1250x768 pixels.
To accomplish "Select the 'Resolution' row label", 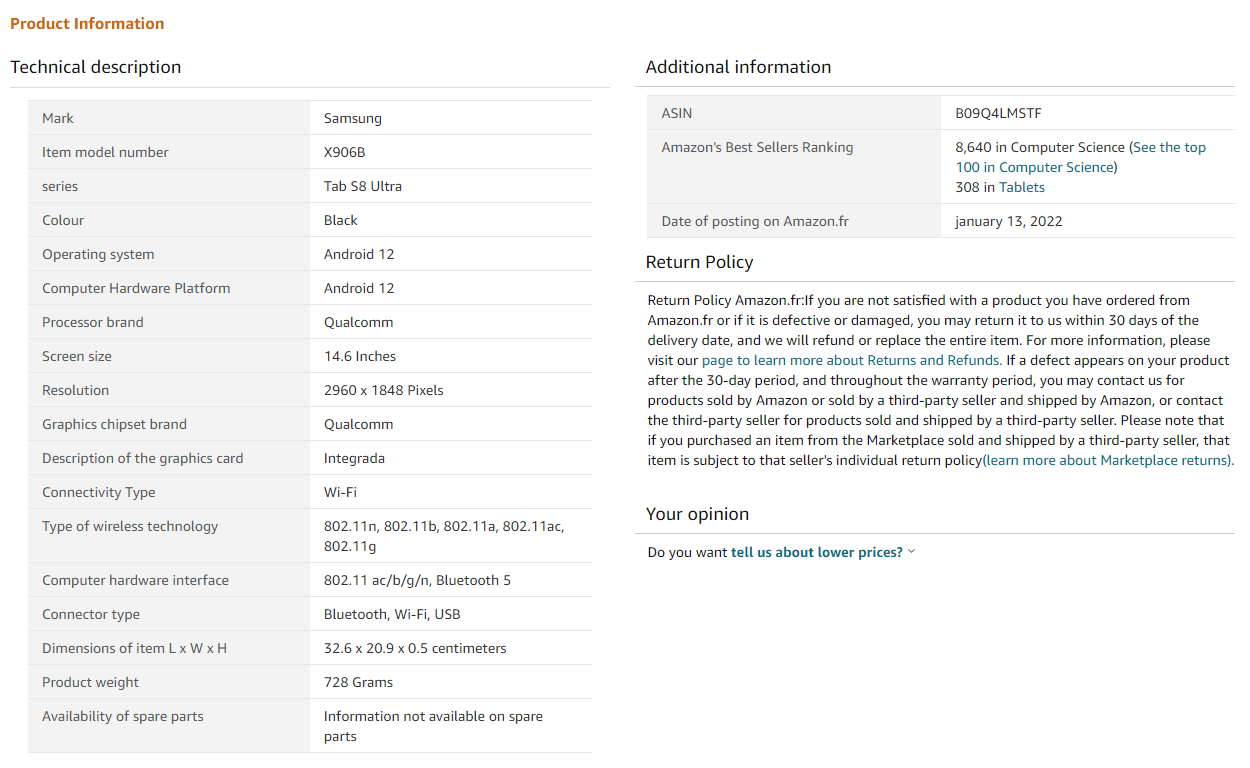I will coord(75,390).
